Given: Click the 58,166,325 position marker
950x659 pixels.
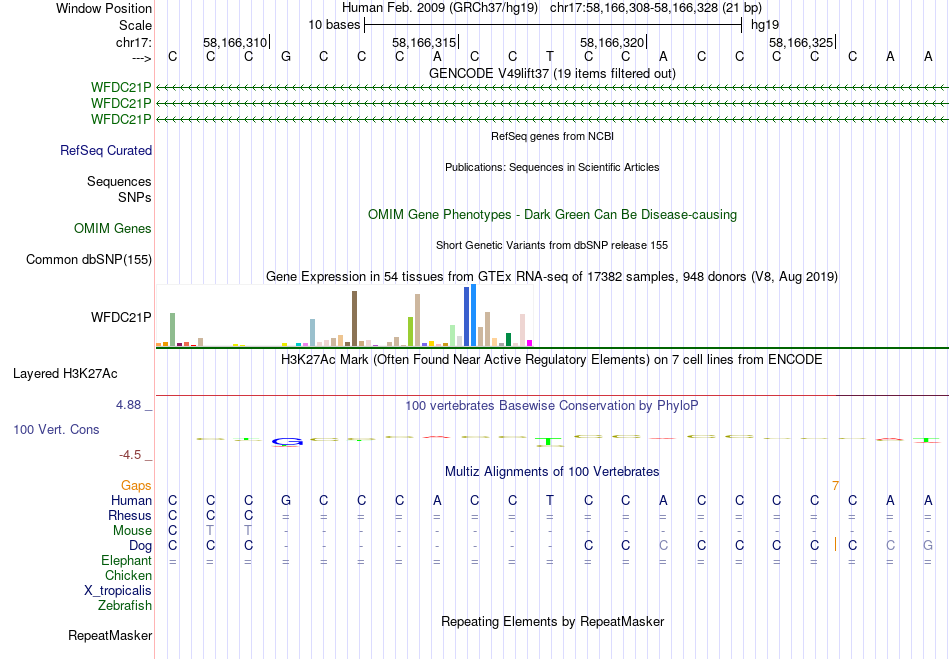Looking at the screenshot, I should (801, 42).
